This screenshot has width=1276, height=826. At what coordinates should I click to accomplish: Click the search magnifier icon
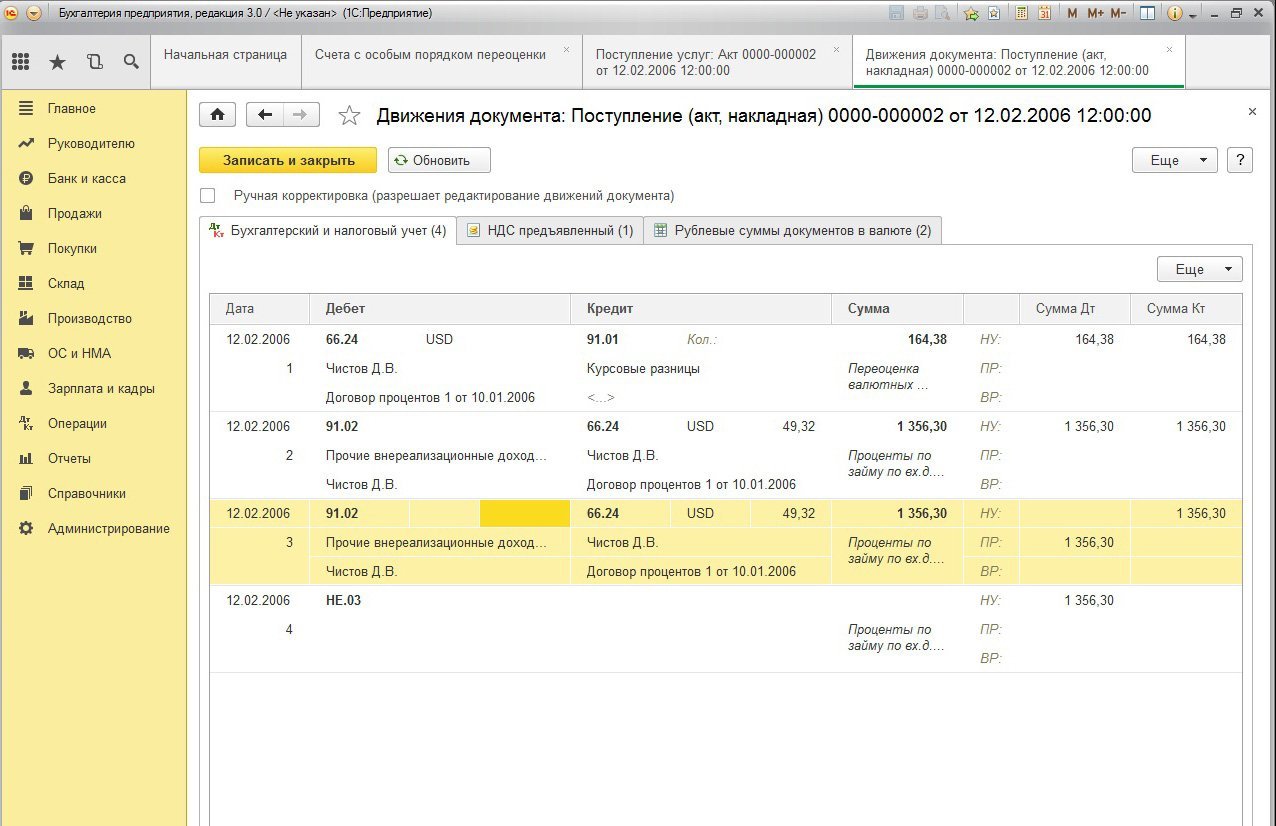click(x=131, y=62)
